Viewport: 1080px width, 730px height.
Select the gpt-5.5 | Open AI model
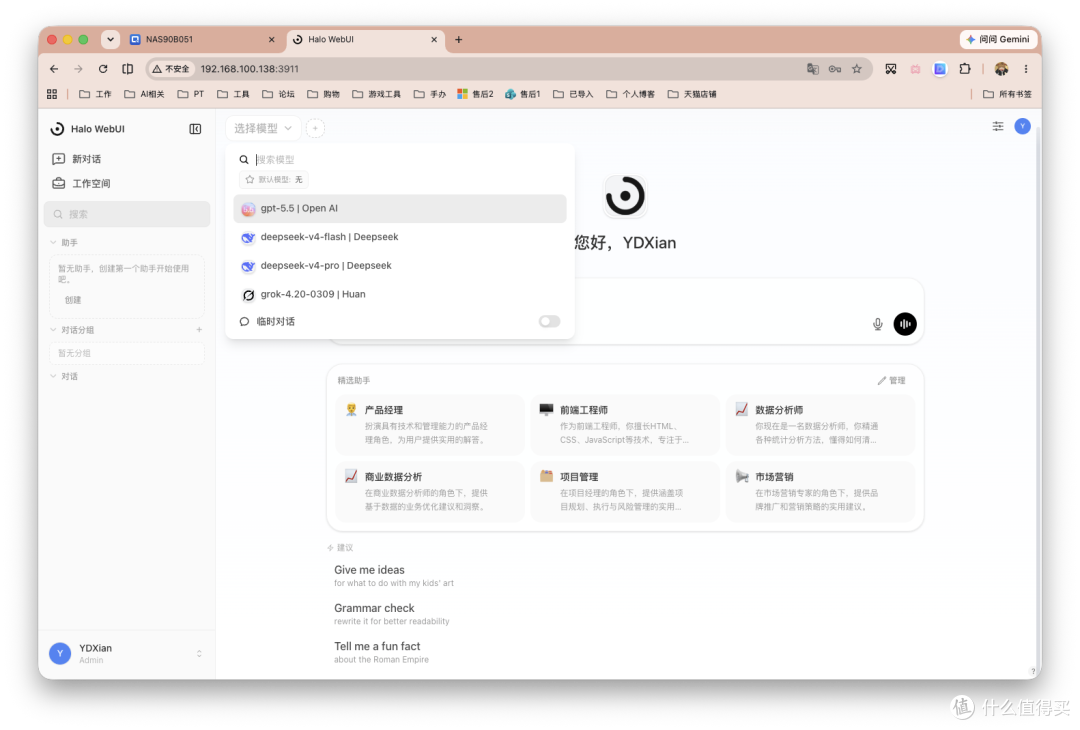(x=399, y=209)
